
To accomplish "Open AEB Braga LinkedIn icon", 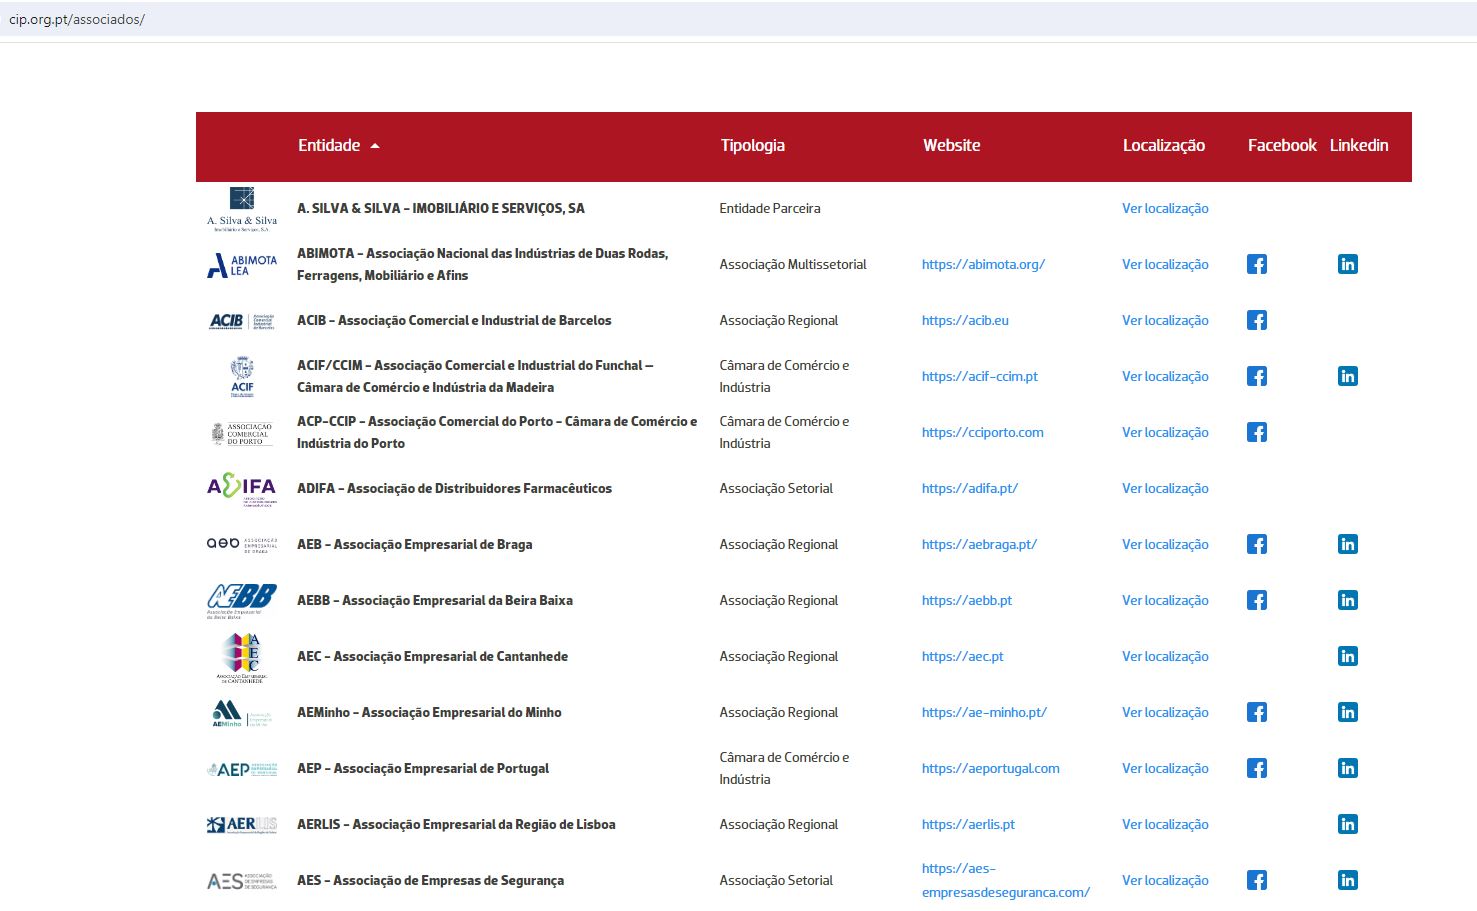I will point(1348,544).
